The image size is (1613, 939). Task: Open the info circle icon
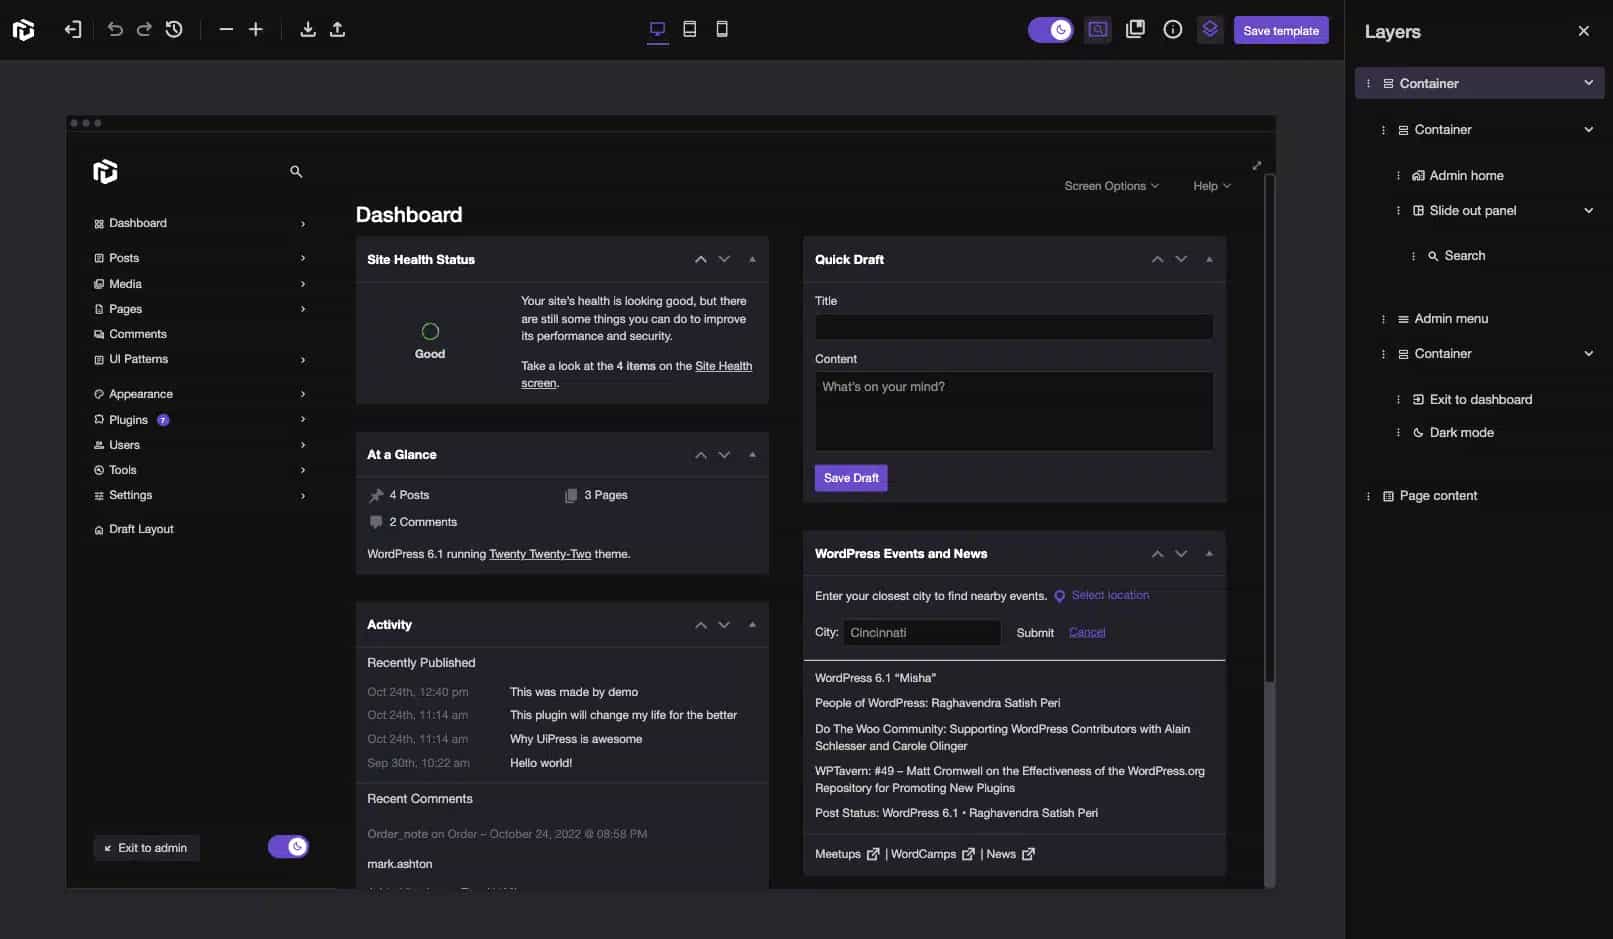(x=1173, y=30)
